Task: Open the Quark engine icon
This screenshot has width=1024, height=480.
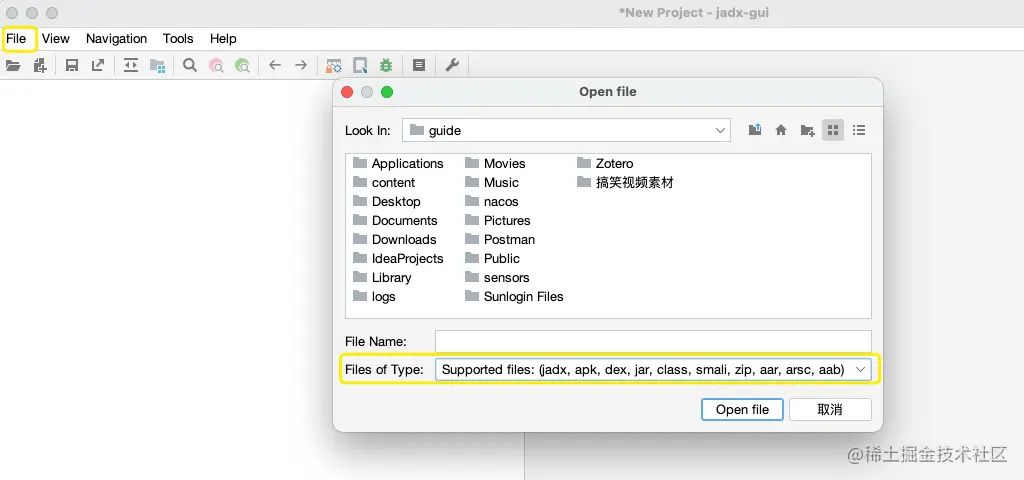Action: (x=360, y=65)
